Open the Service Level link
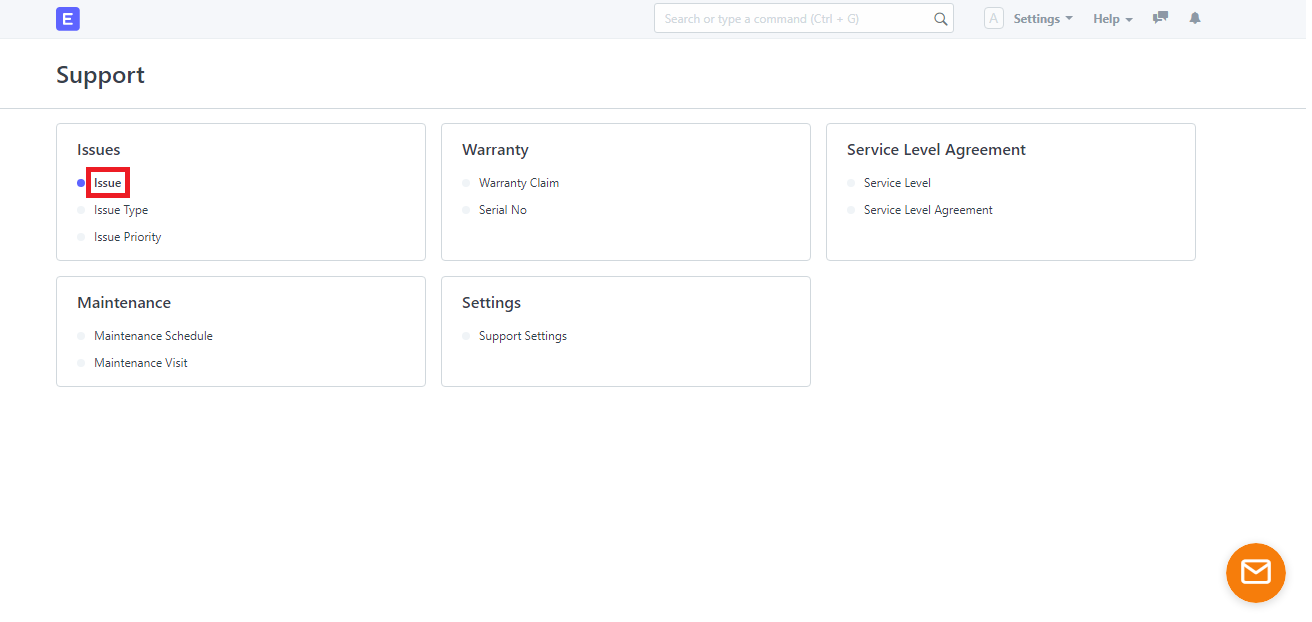 [x=897, y=183]
